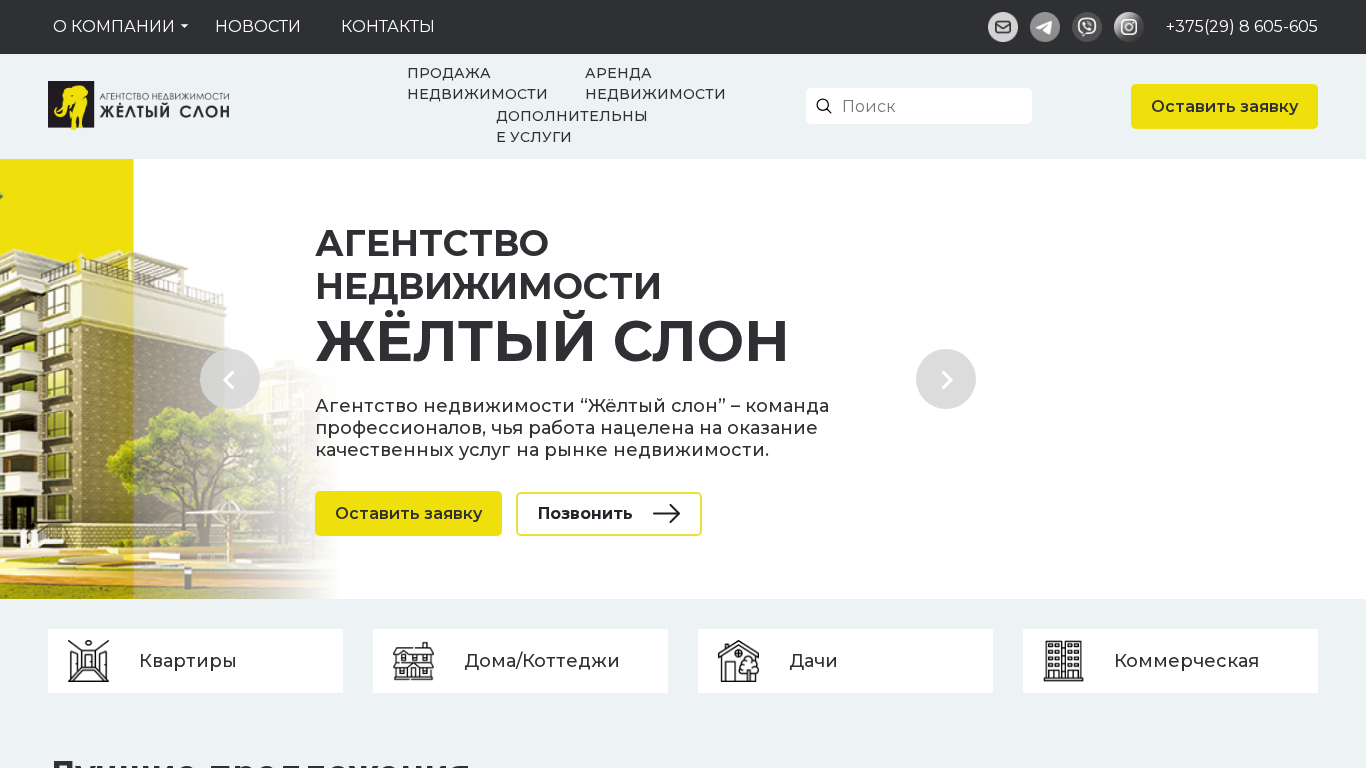Viewport: 1366px width, 768px height.
Task: Click the Поиск search field
Action: 919,106
